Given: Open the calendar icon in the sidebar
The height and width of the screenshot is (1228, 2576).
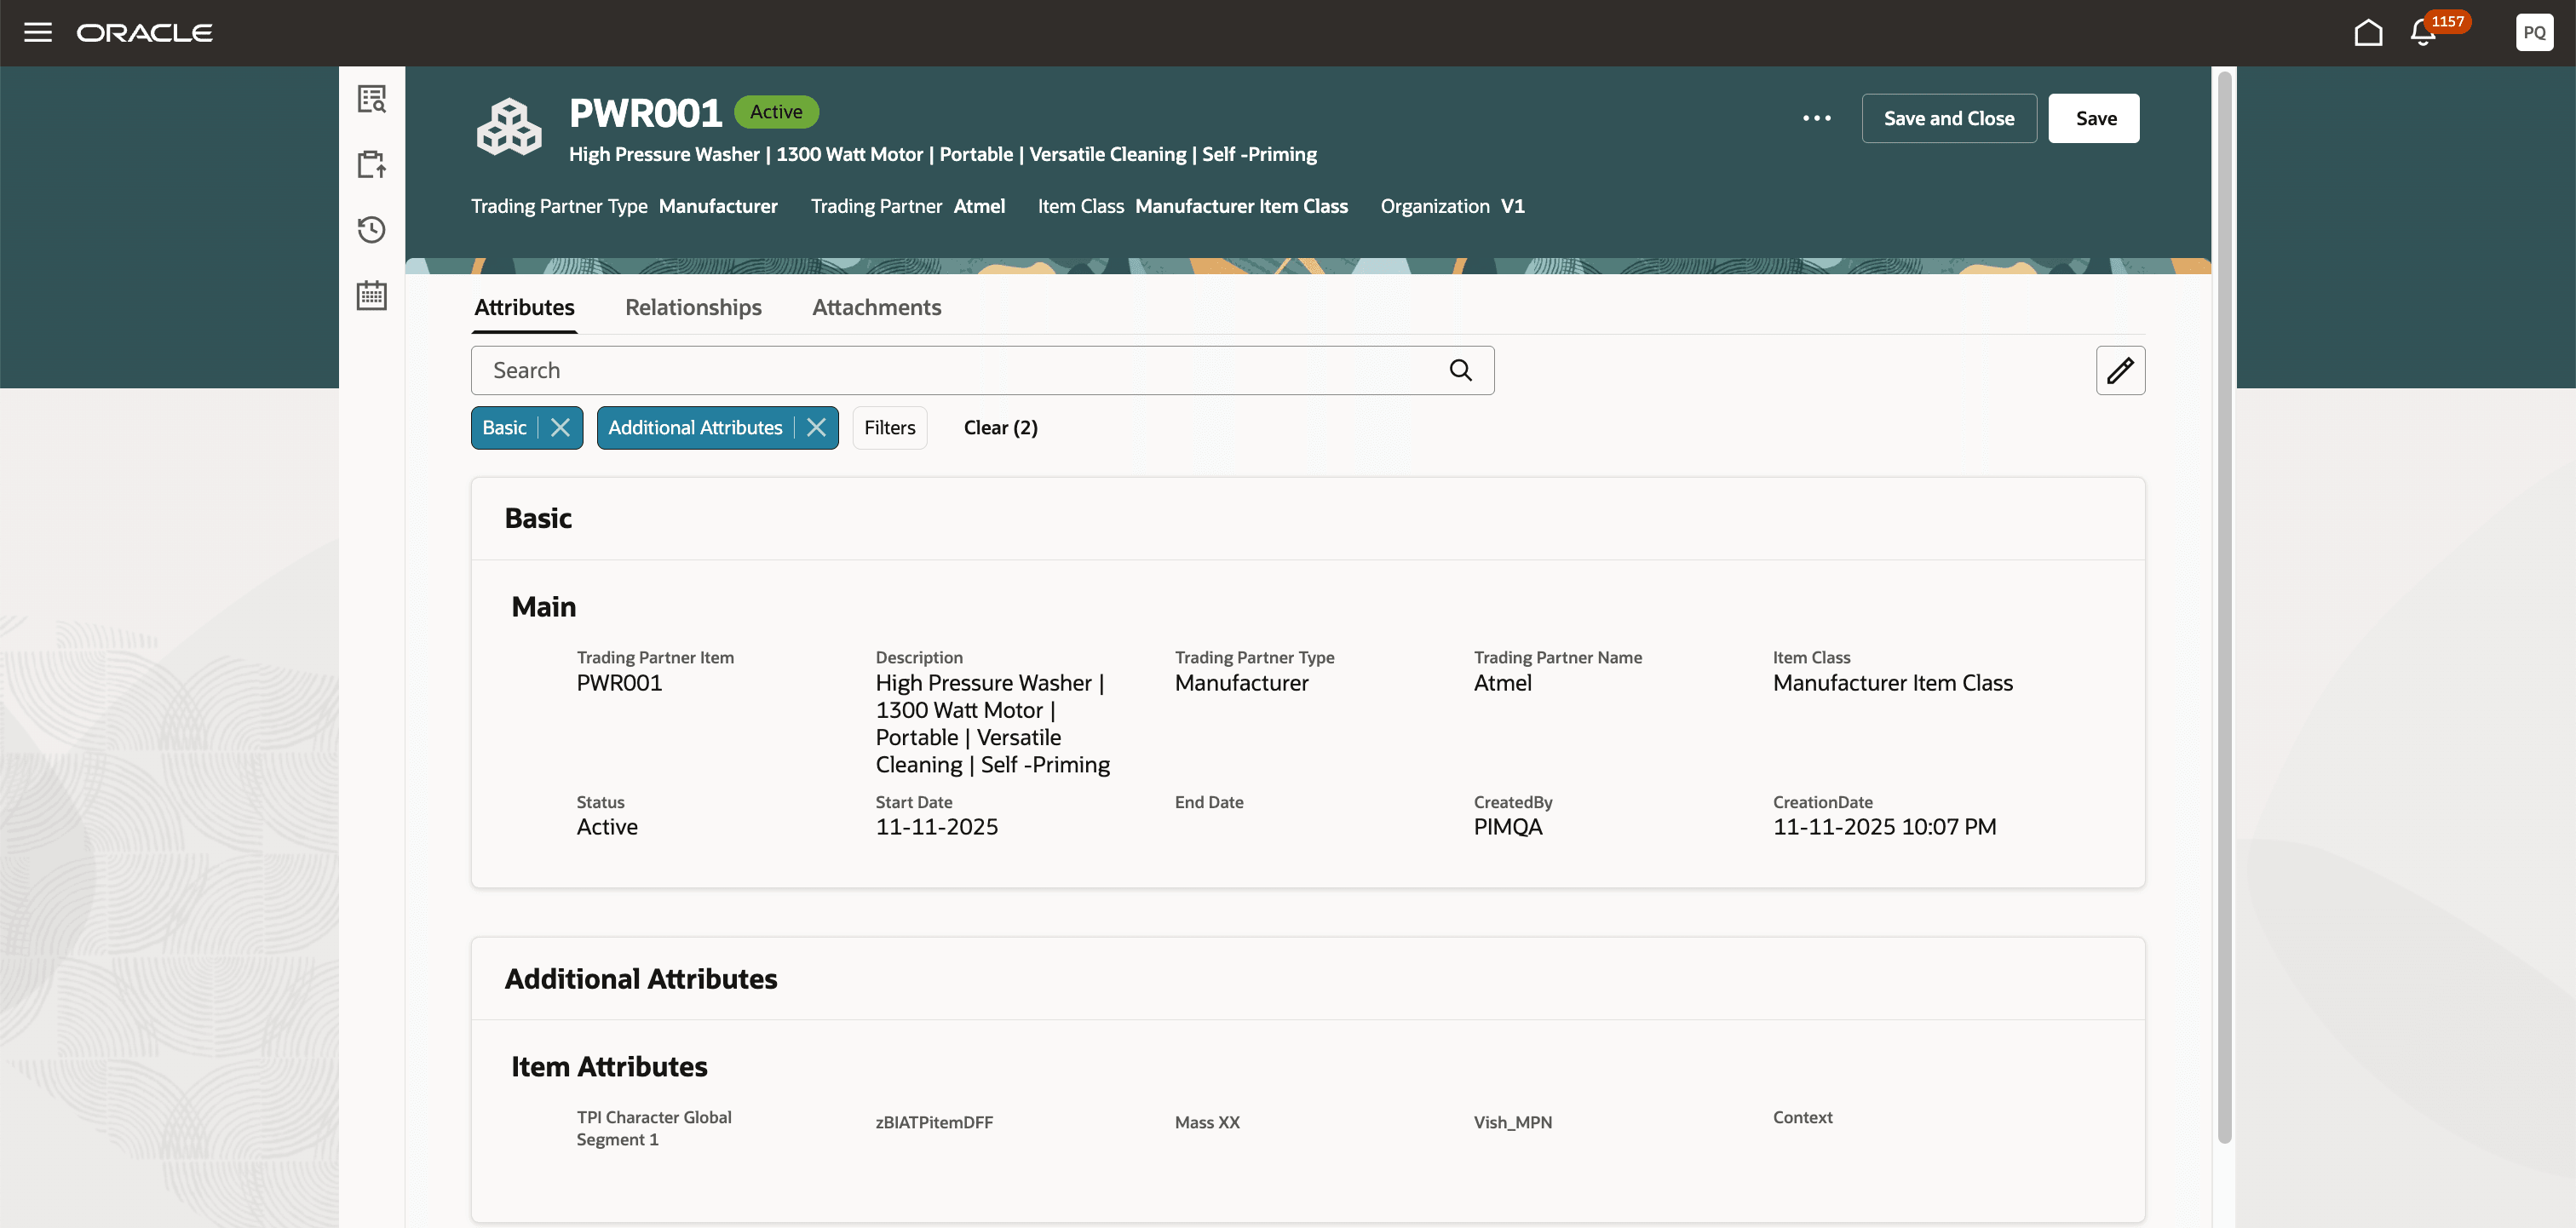Looking at the screenshot, I should tap(371, 294).
